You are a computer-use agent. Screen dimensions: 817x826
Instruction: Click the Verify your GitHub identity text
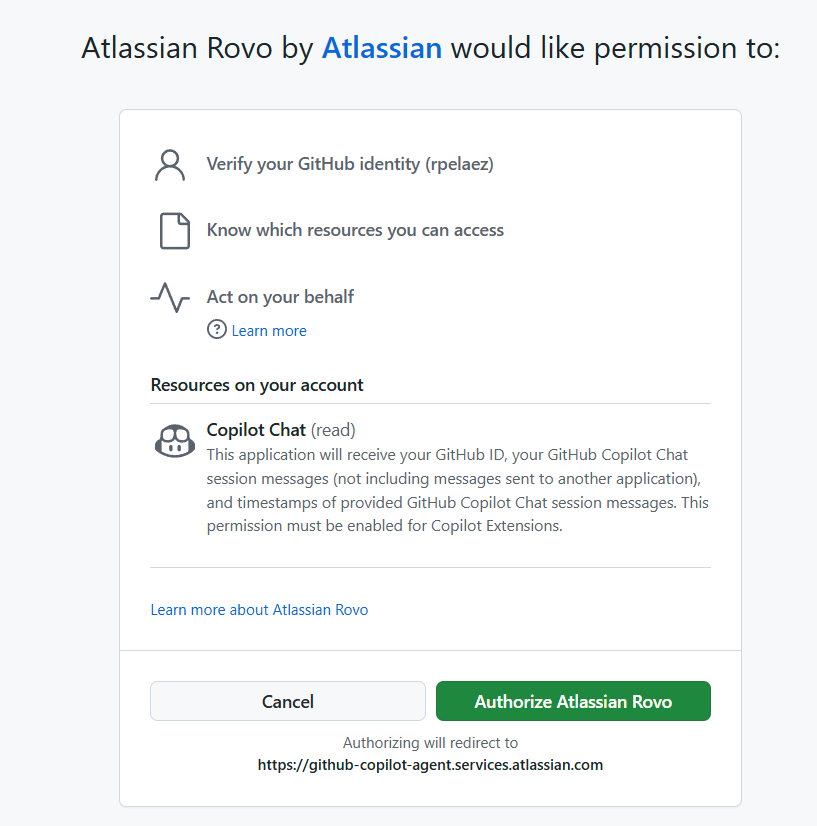click(x=350, y=164)
